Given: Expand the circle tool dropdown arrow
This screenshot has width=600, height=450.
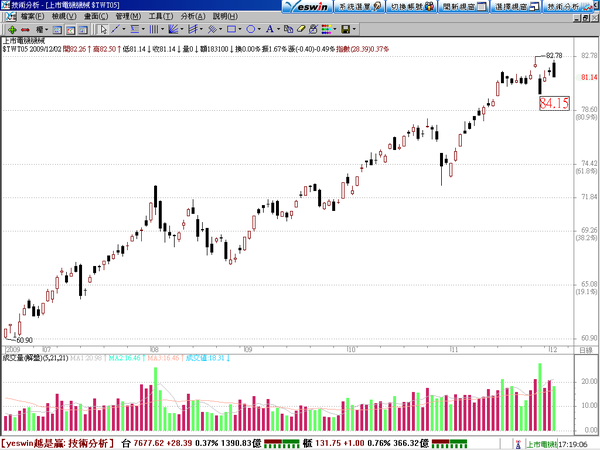Looking at the screenshot, I should pos(259,29).
